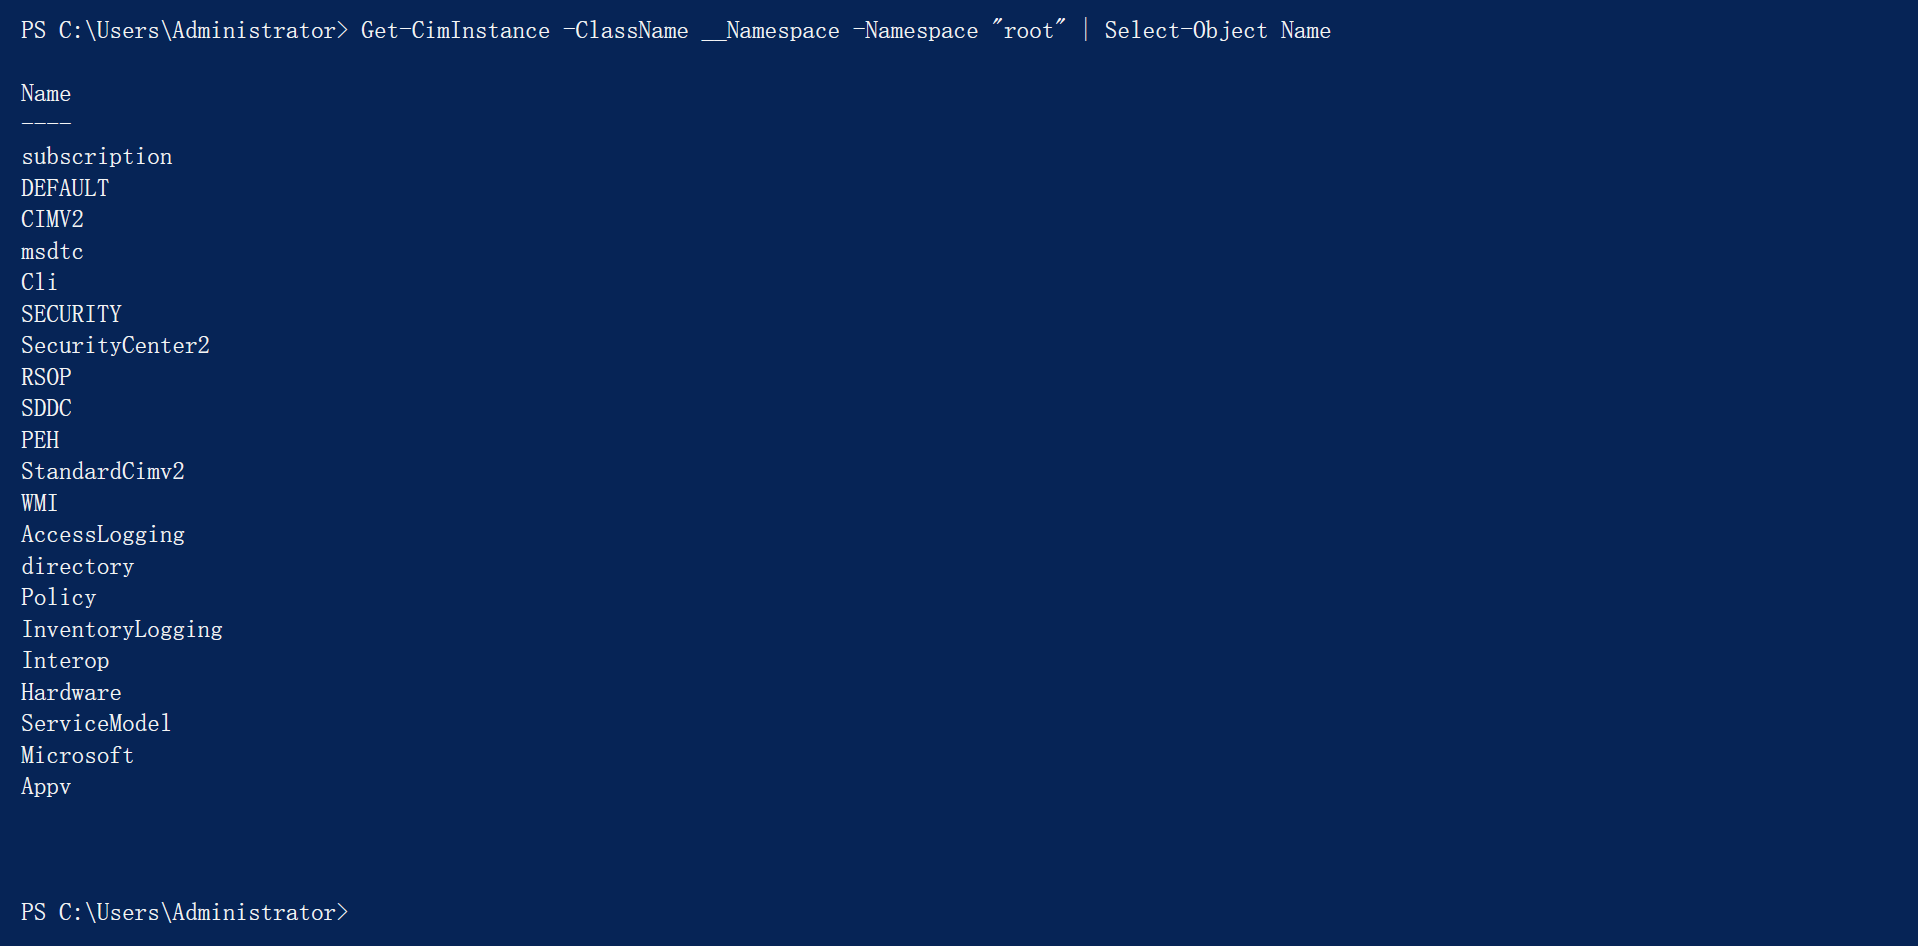Click the InventoryLogging output text
Image resolution: width=1918 pixels, height=946 pixels.
pos(122,630)
